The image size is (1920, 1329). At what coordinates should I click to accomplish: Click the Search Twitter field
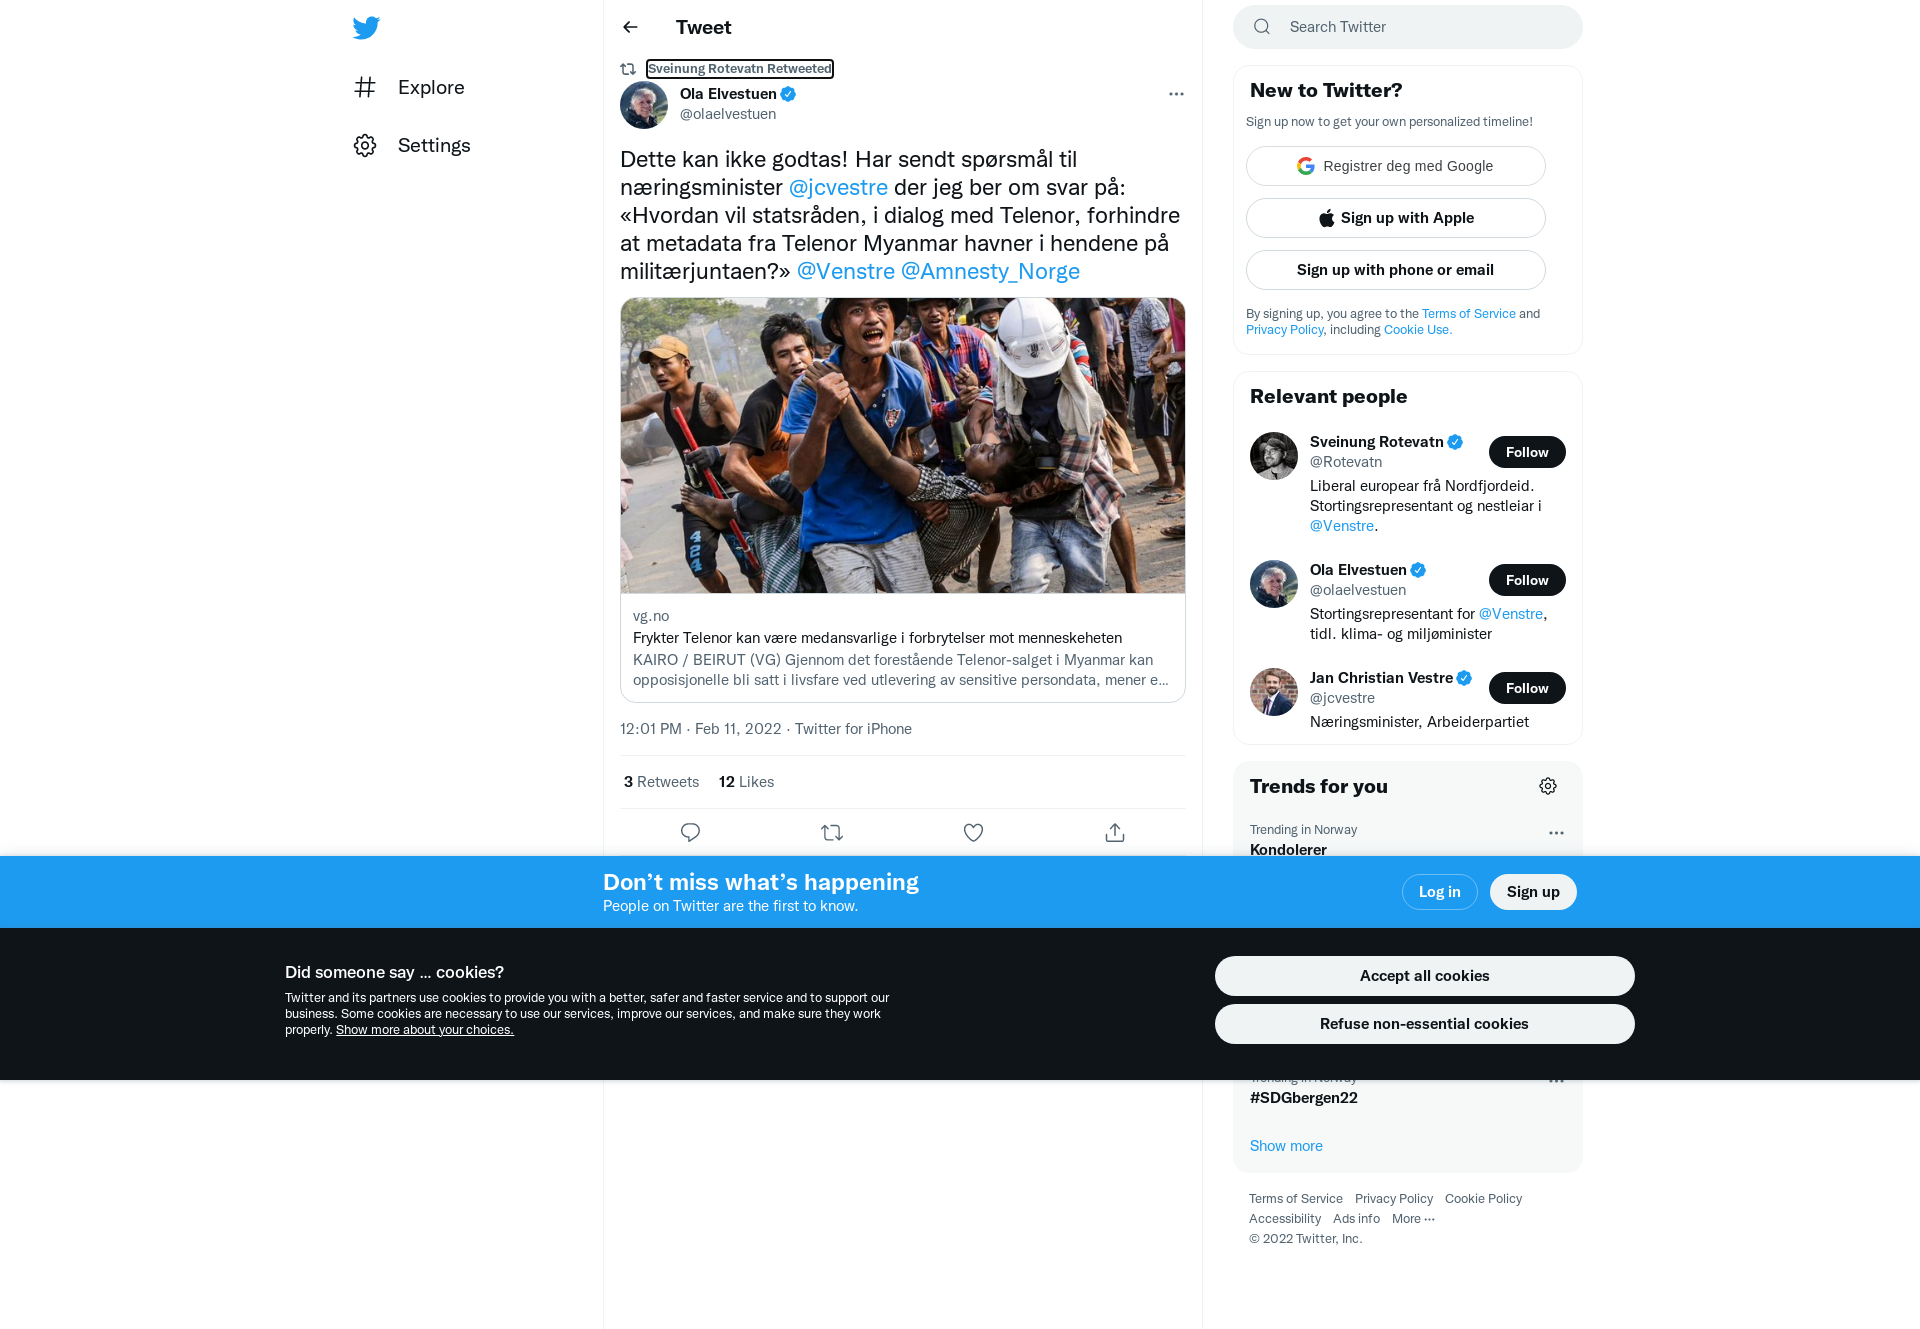[1408, 27]
